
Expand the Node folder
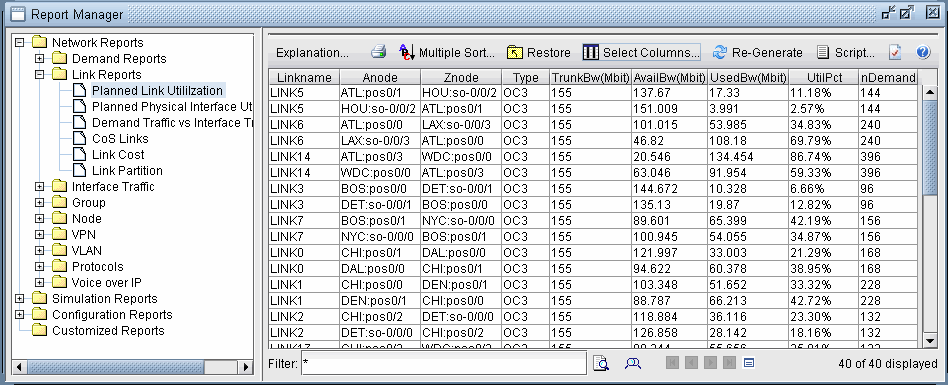coord(39,219)
